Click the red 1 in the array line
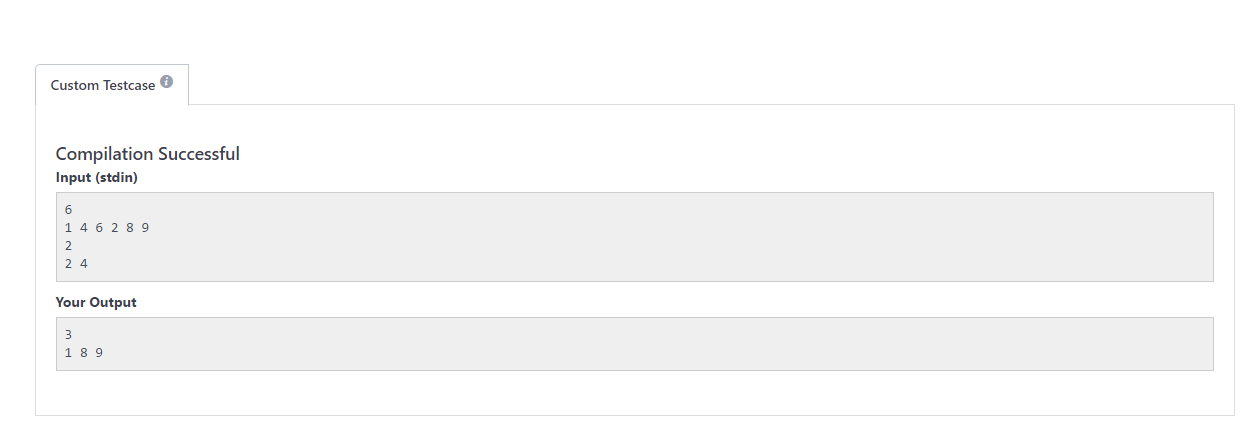 [x=68, y=228]
